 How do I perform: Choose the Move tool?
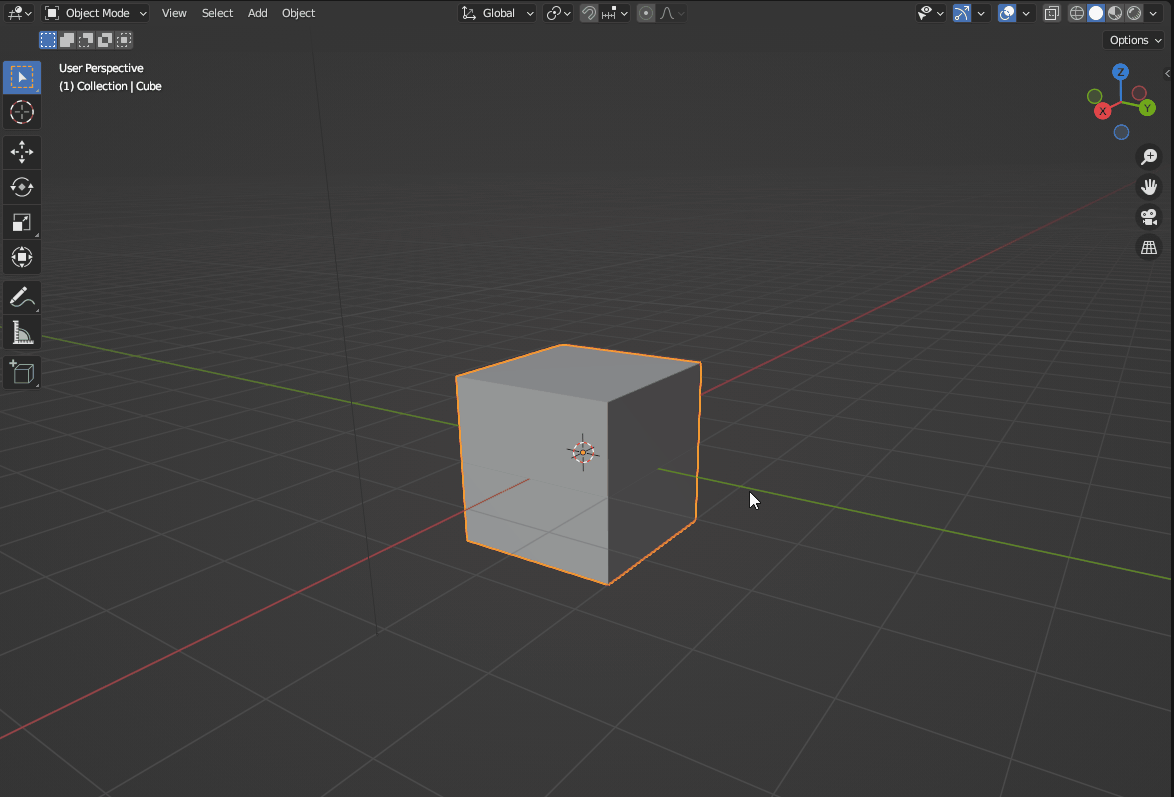pyautogui.click(x=22, y=152)
